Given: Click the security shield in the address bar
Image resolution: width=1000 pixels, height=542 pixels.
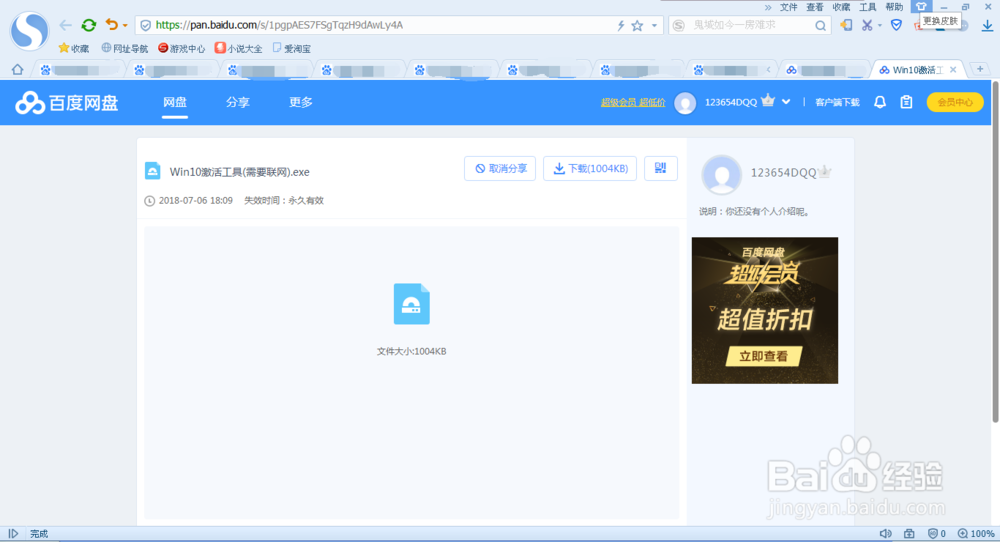Looking at the screenshot, I should click(x=145, y=26).
